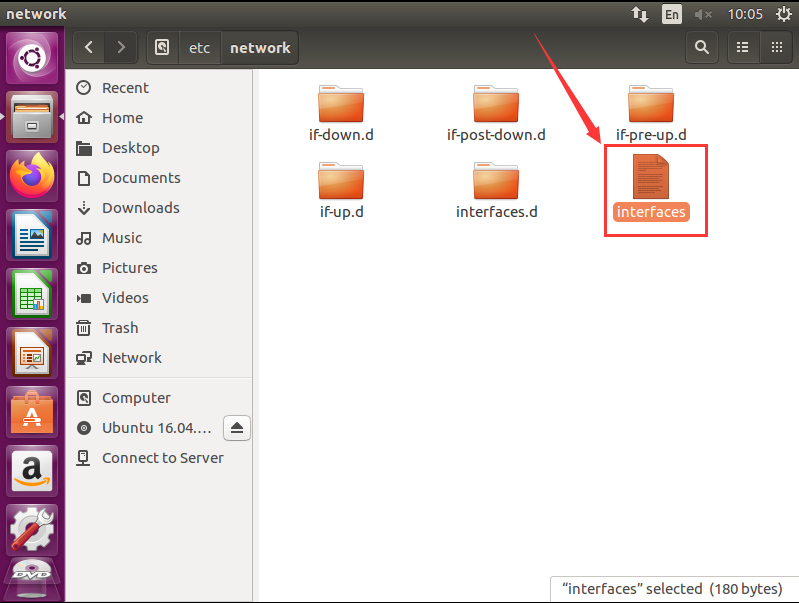Open Ubuntu Software center
Screen dimensions: 799x603
point(32,412)
